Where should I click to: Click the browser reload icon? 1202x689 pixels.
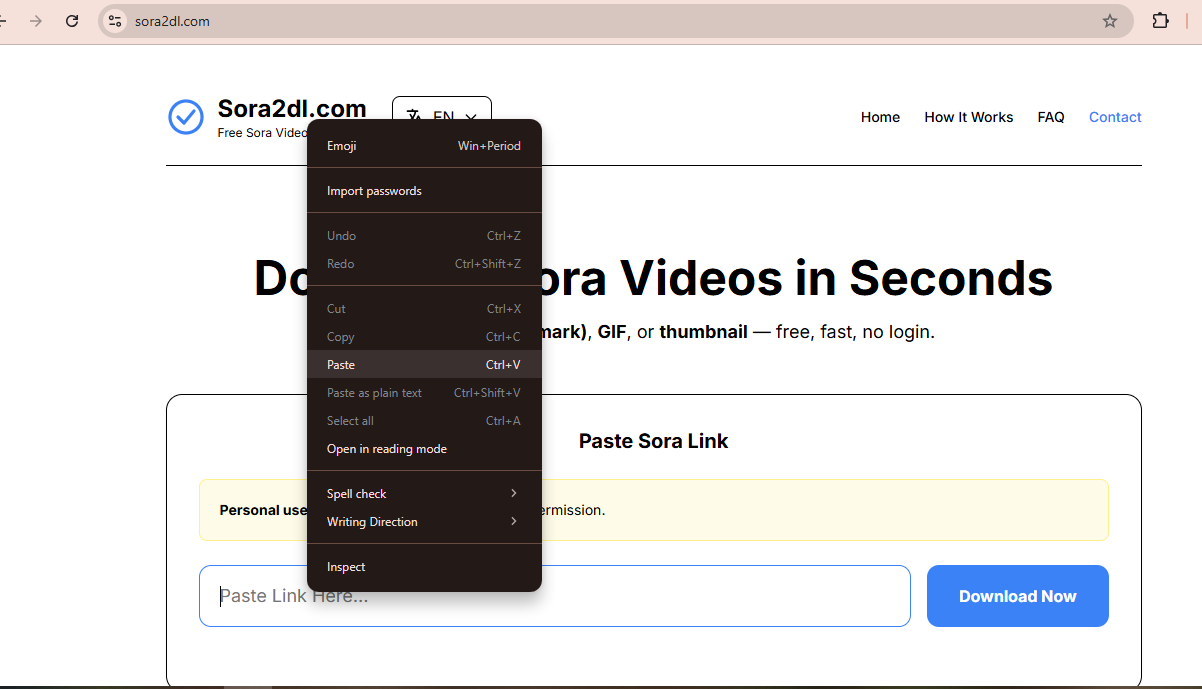71,20
